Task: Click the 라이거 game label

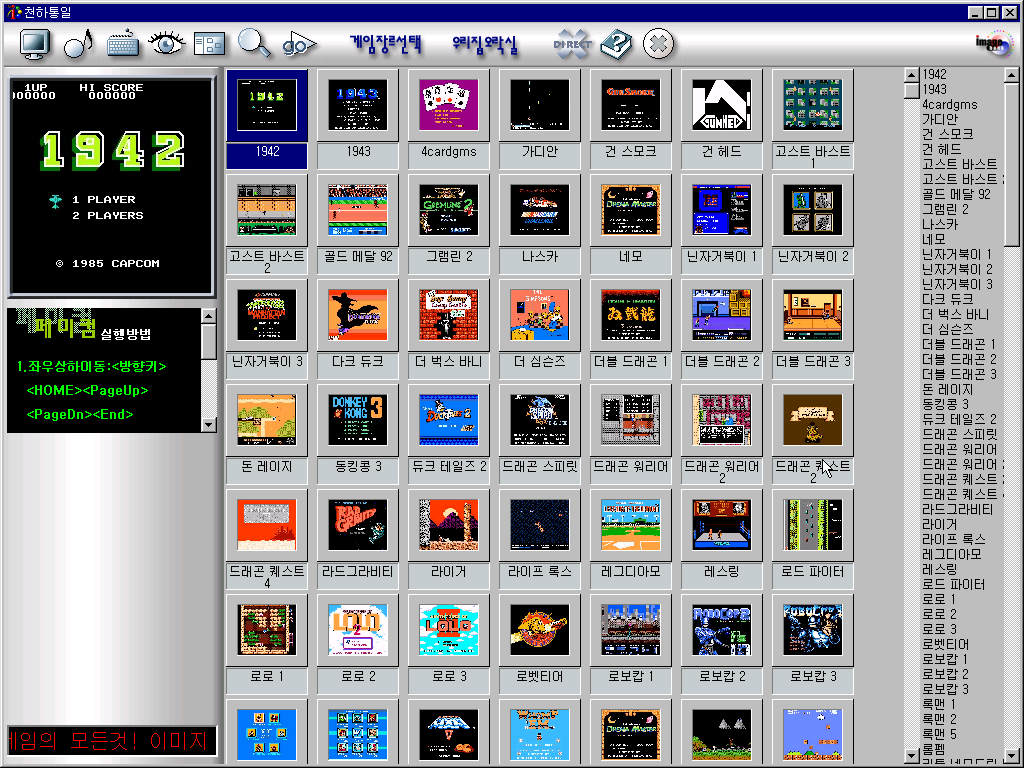Action: pos(449,572)
